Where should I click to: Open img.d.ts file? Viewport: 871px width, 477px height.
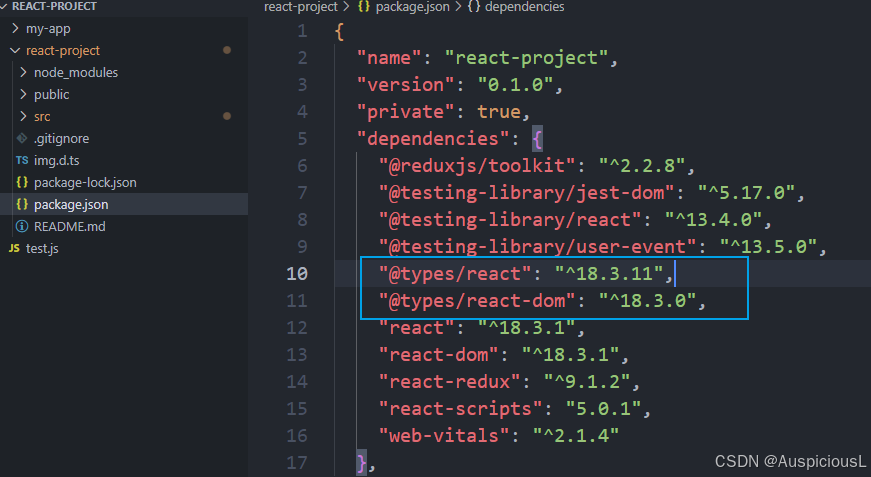[x=57, y=160]
